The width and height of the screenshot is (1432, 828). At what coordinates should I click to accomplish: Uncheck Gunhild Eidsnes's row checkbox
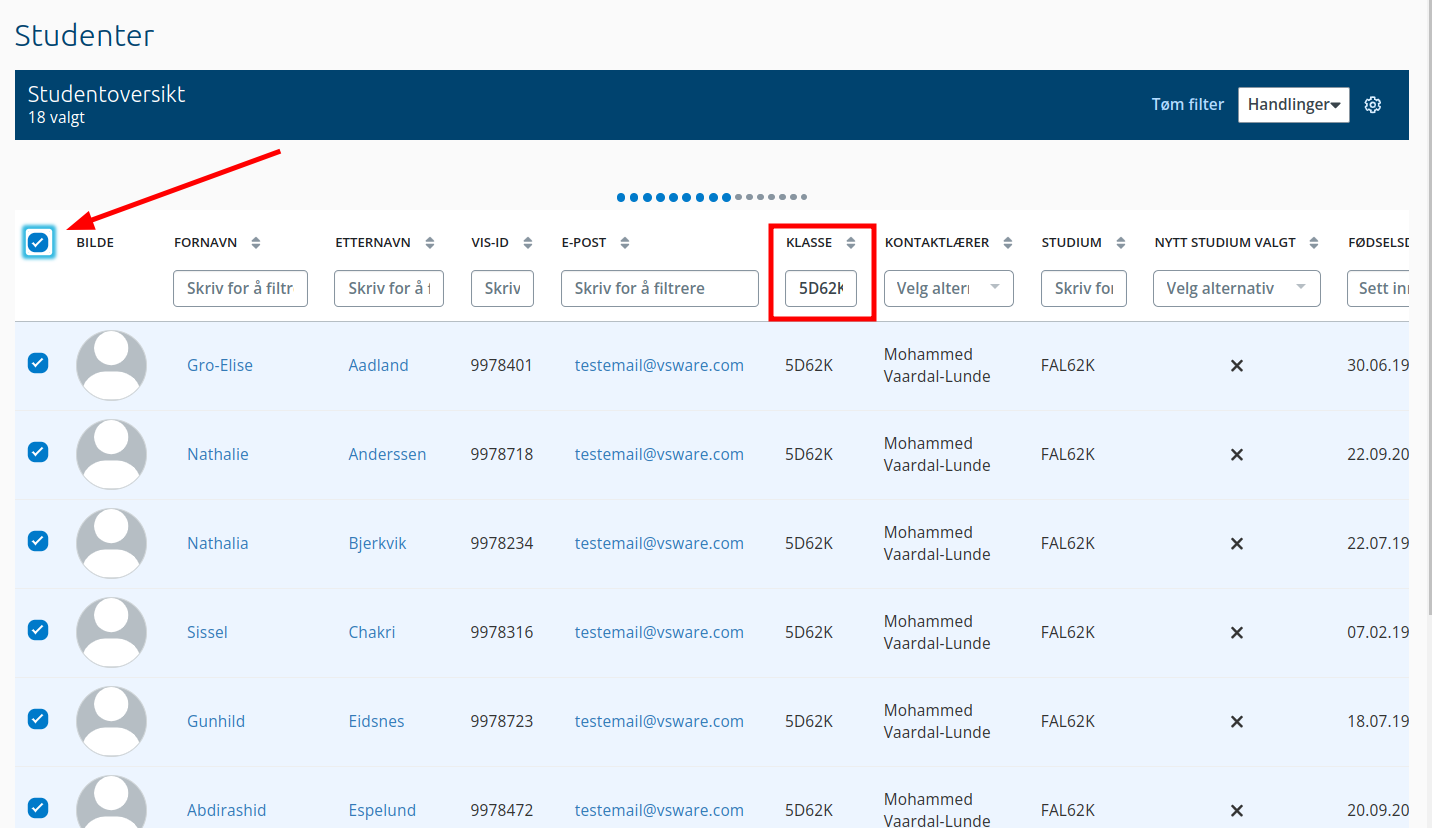(x=38, y=719)
